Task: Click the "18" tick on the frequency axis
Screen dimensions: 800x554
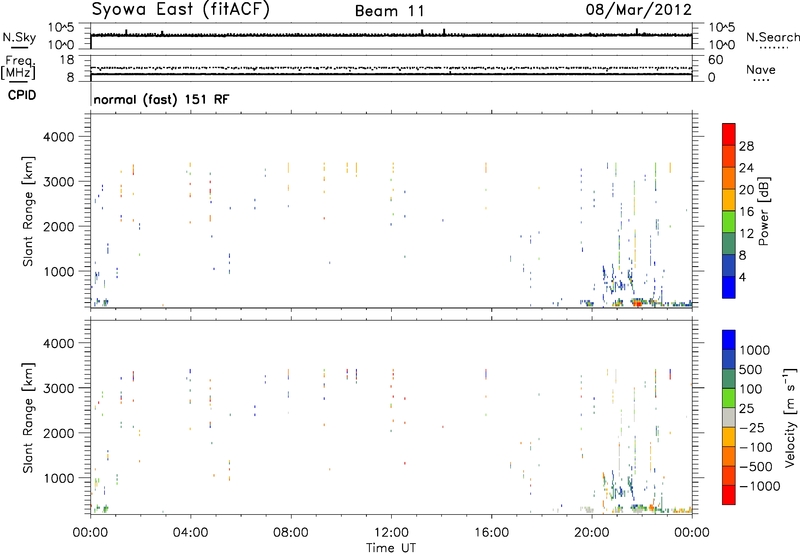Action: (67, 60)
